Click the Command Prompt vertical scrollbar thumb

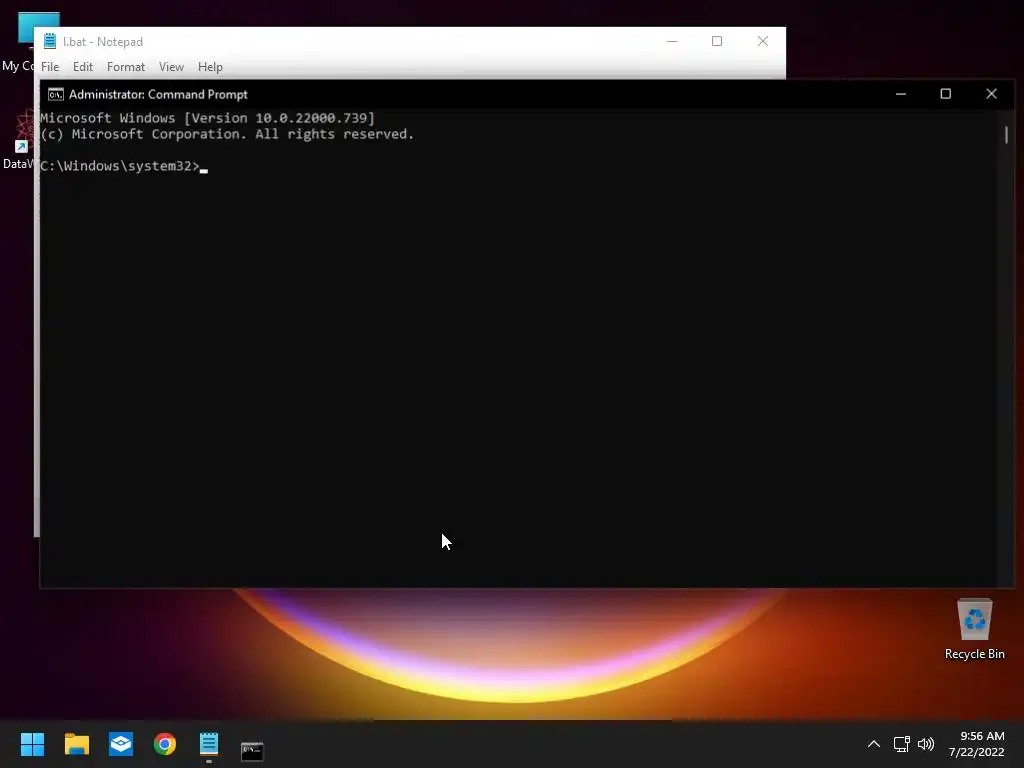(1006, 135)
